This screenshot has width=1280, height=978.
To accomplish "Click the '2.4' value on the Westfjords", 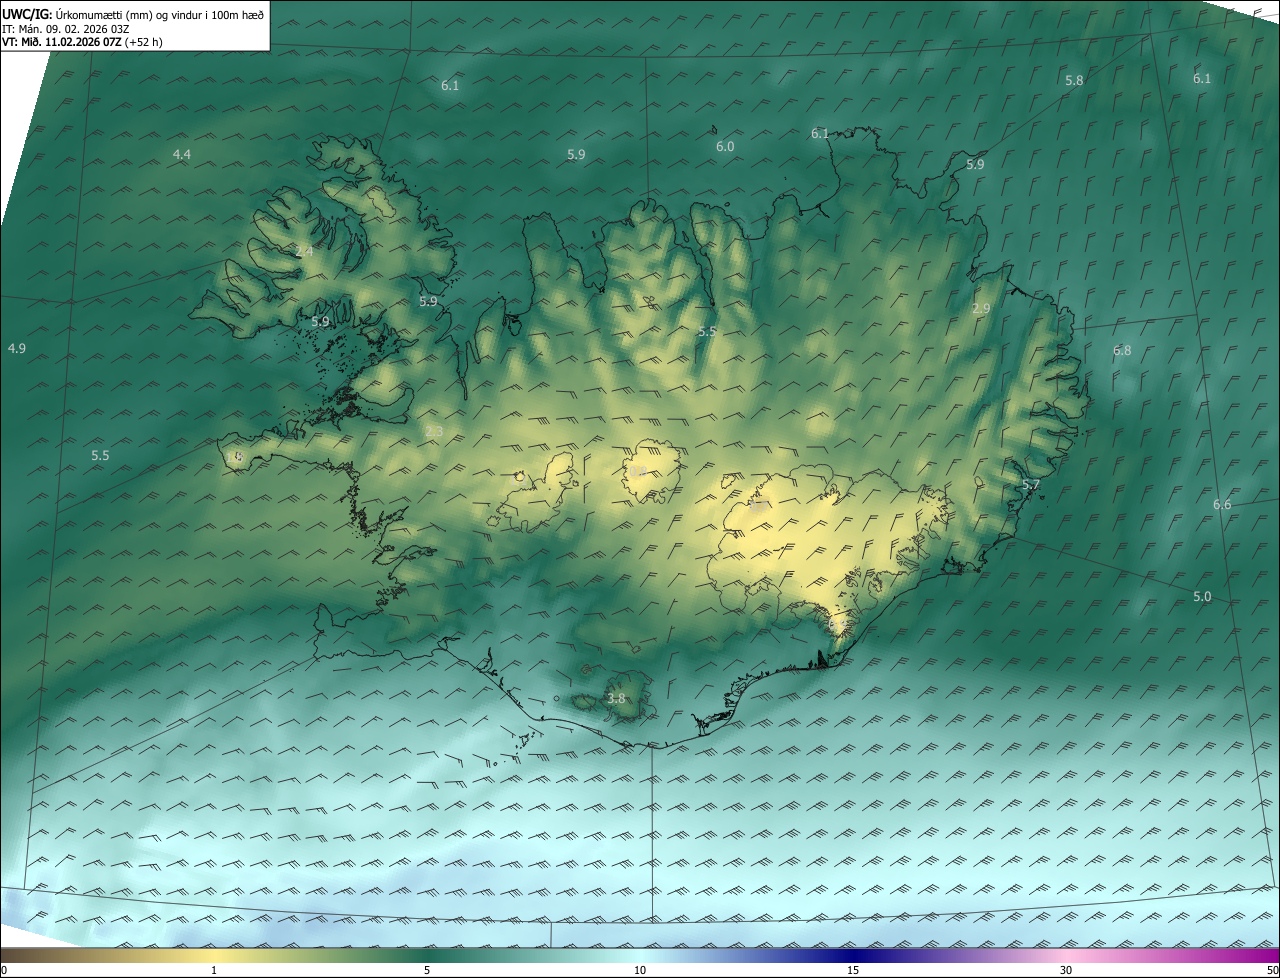I will tap(304, 252).
